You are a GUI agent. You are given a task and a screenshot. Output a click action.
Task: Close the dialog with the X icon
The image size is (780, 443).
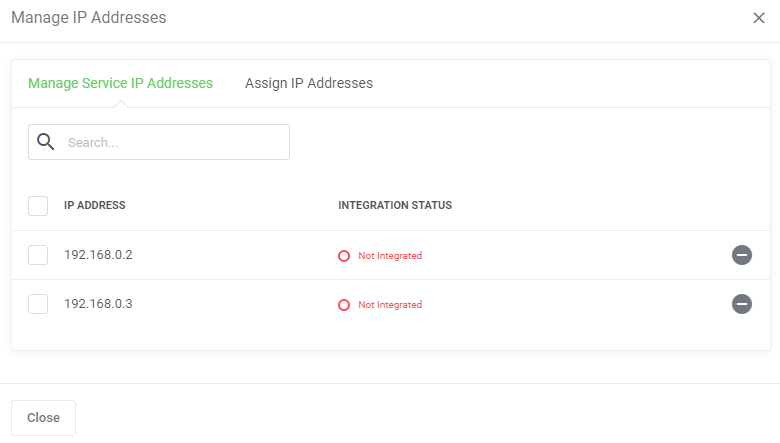click(x=759, y=18)
